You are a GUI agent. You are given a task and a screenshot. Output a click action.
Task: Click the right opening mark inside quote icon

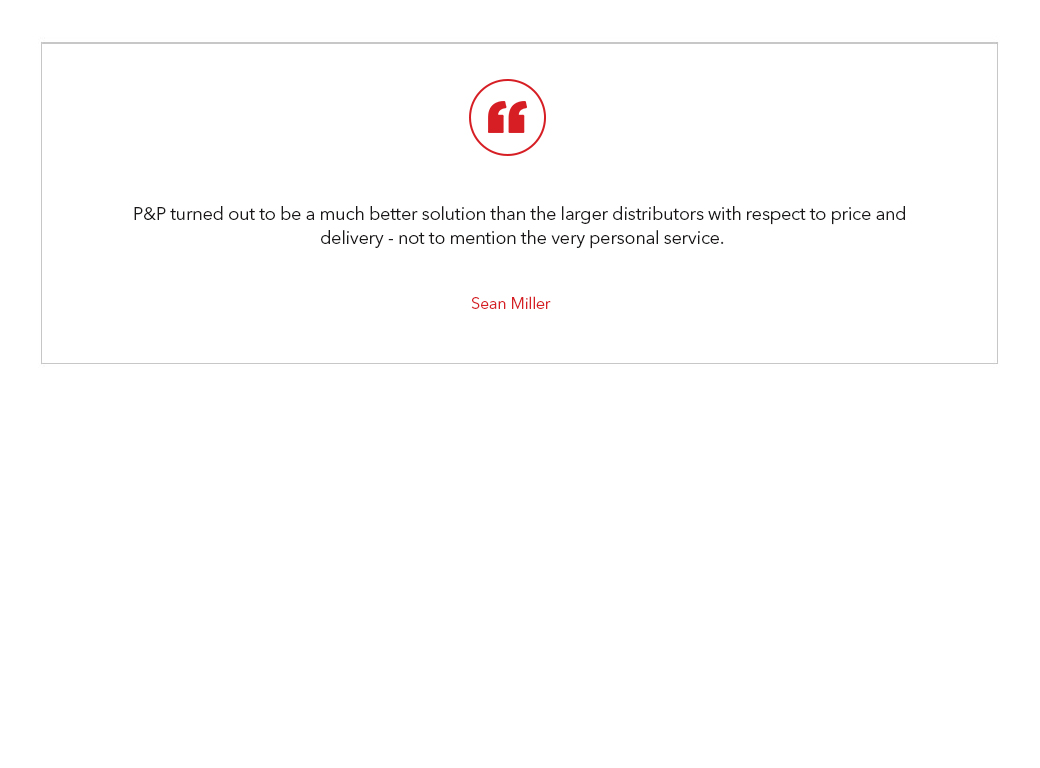click(518, 117)
